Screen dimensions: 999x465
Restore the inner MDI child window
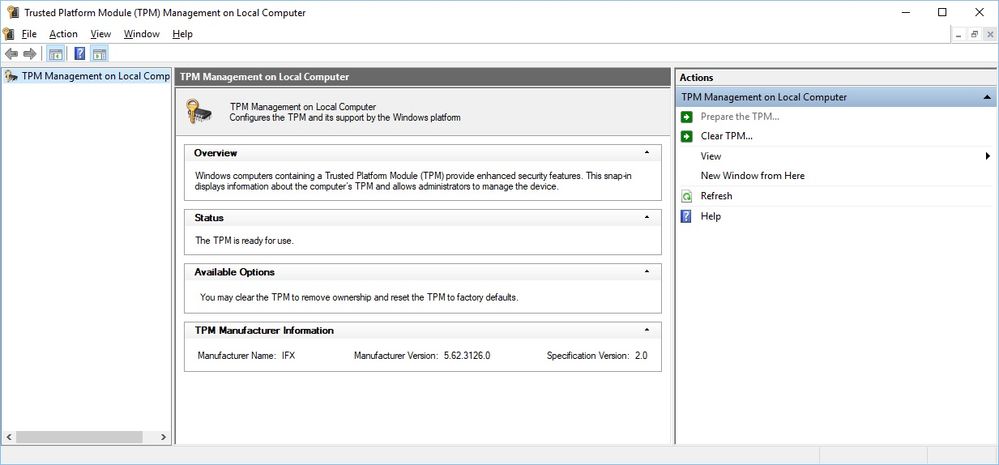tap(975, 35)
